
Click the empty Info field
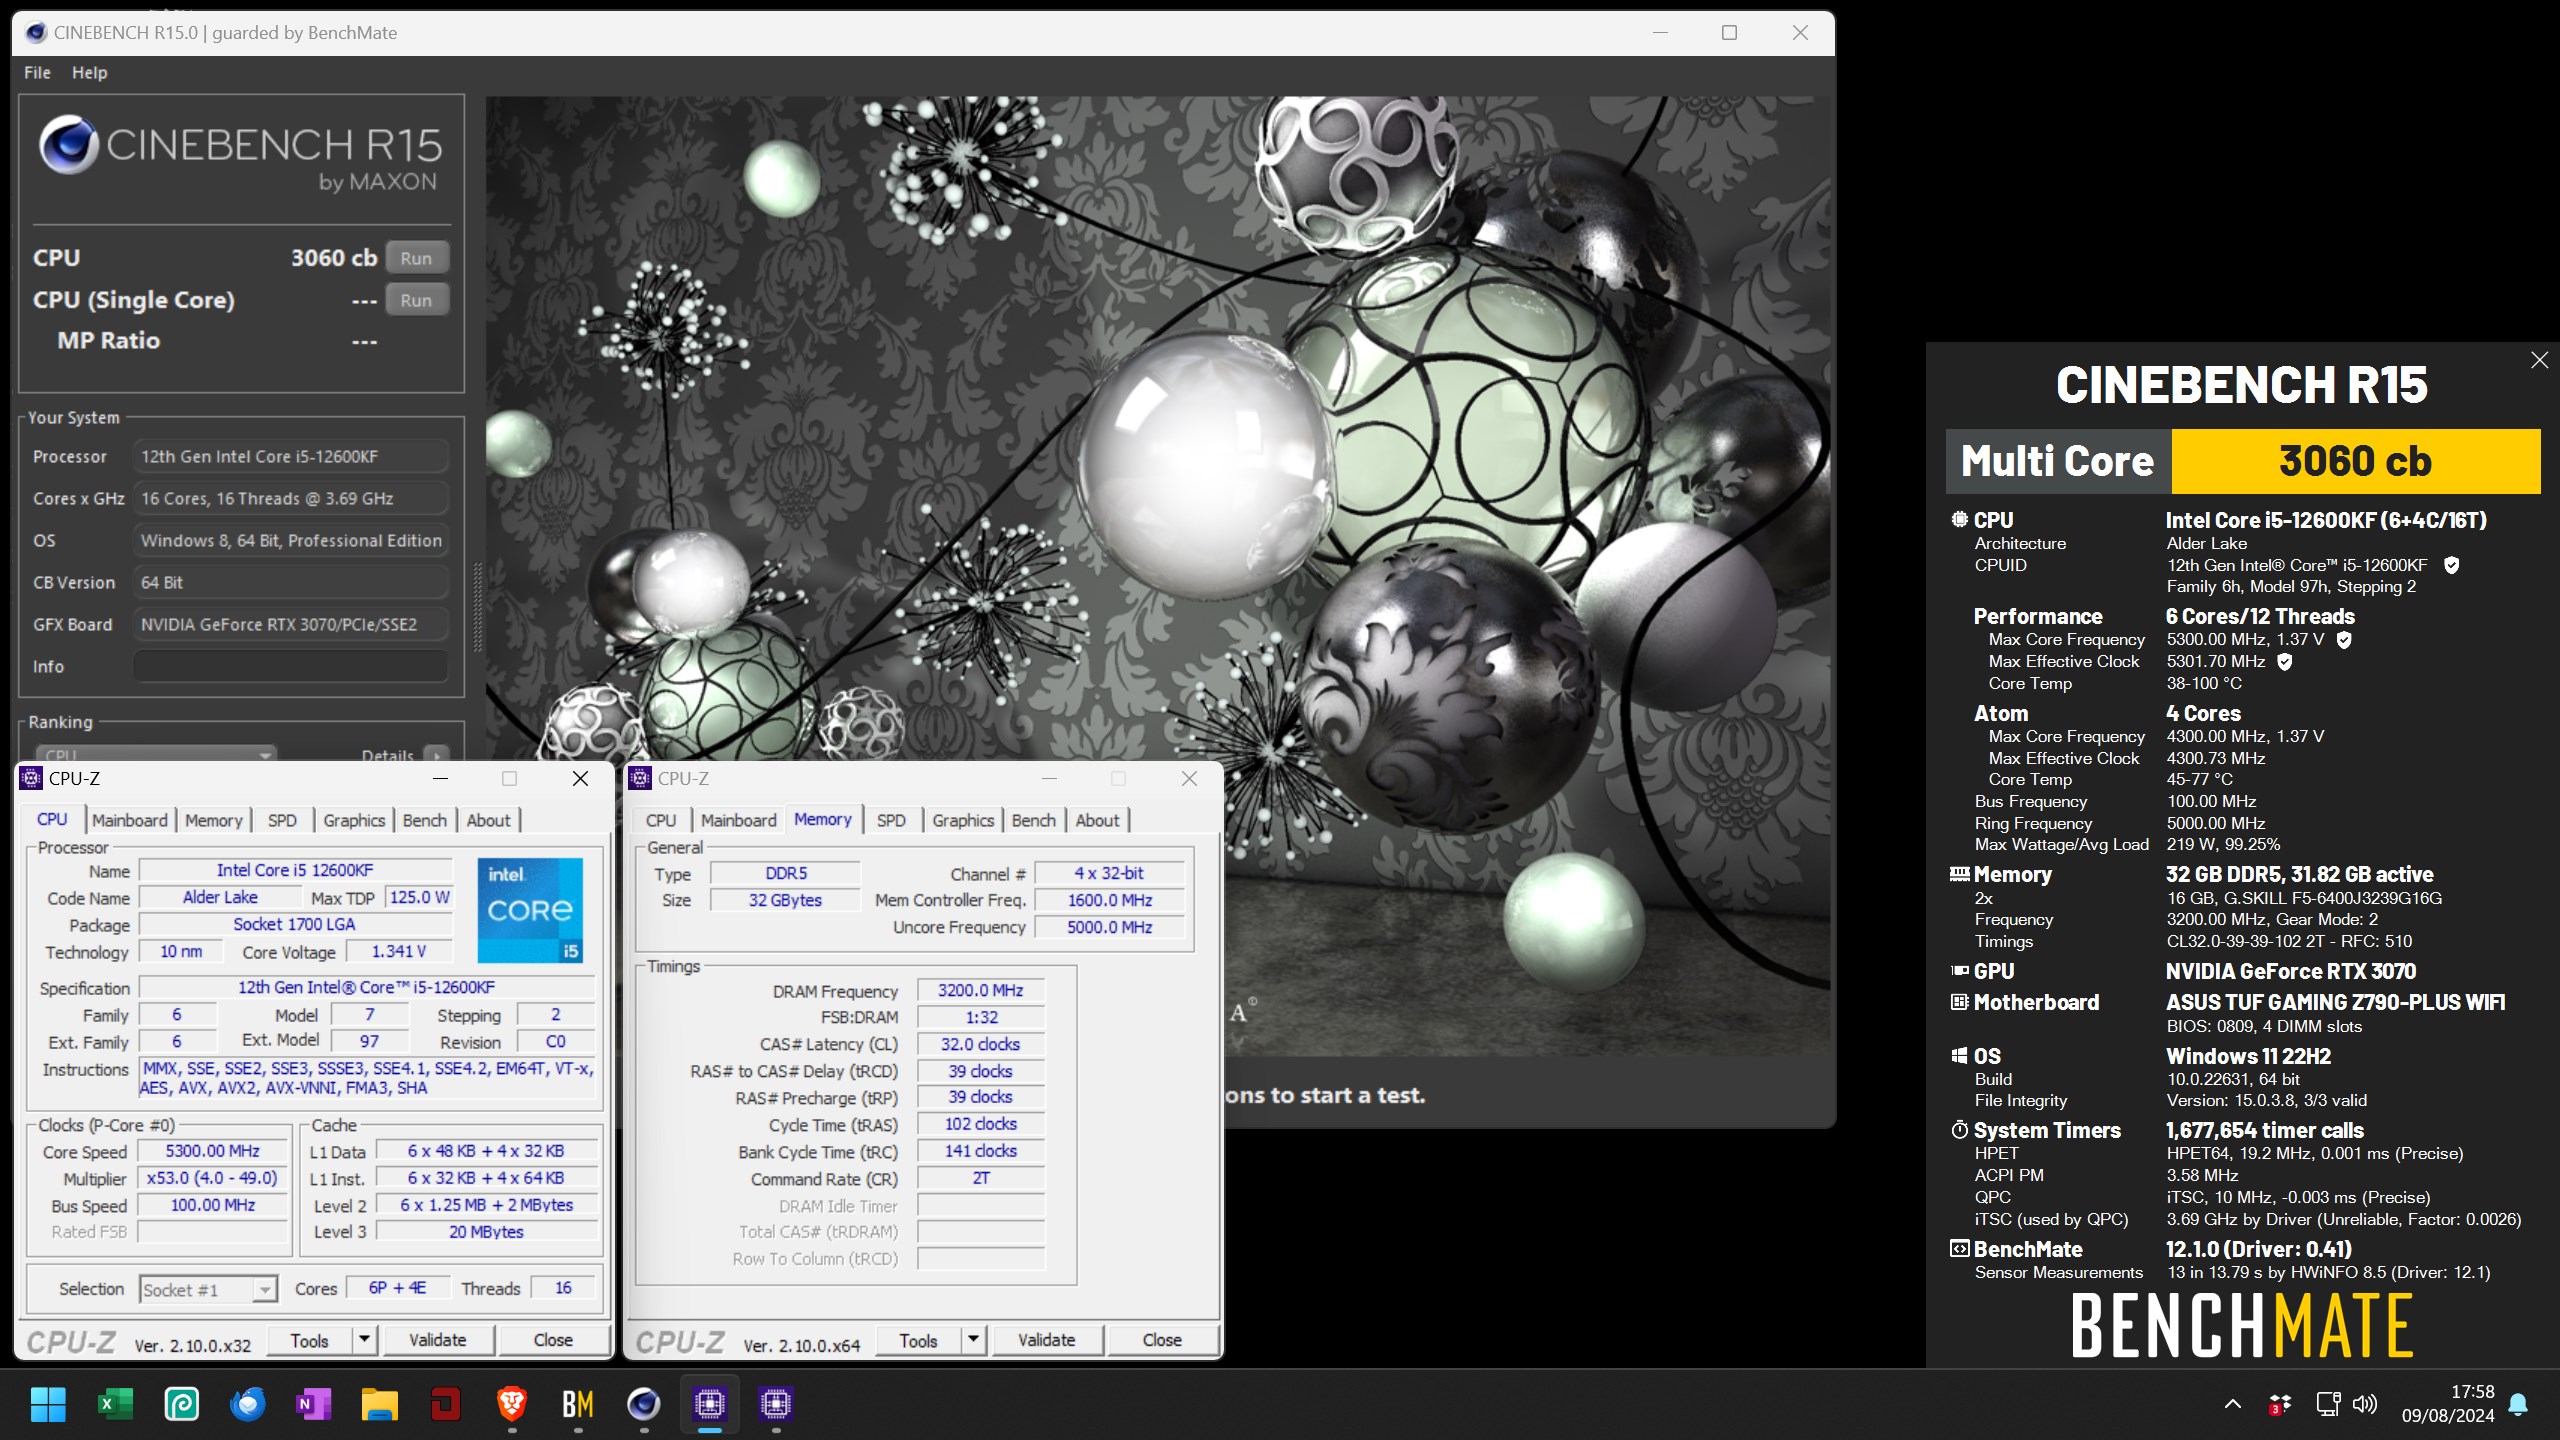point(290,666)
